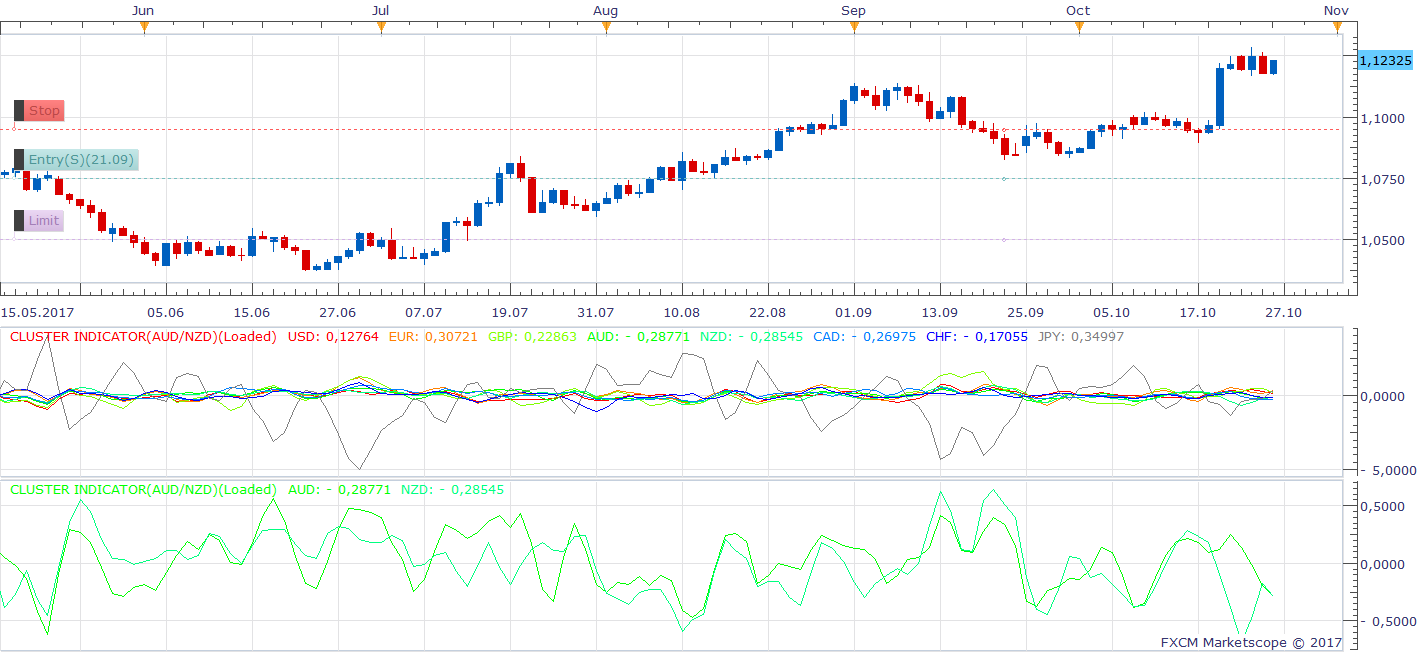This screenshot has width=1423, height=652.
Task: Click the 1,0750 price axis value
Action: 1380,179
